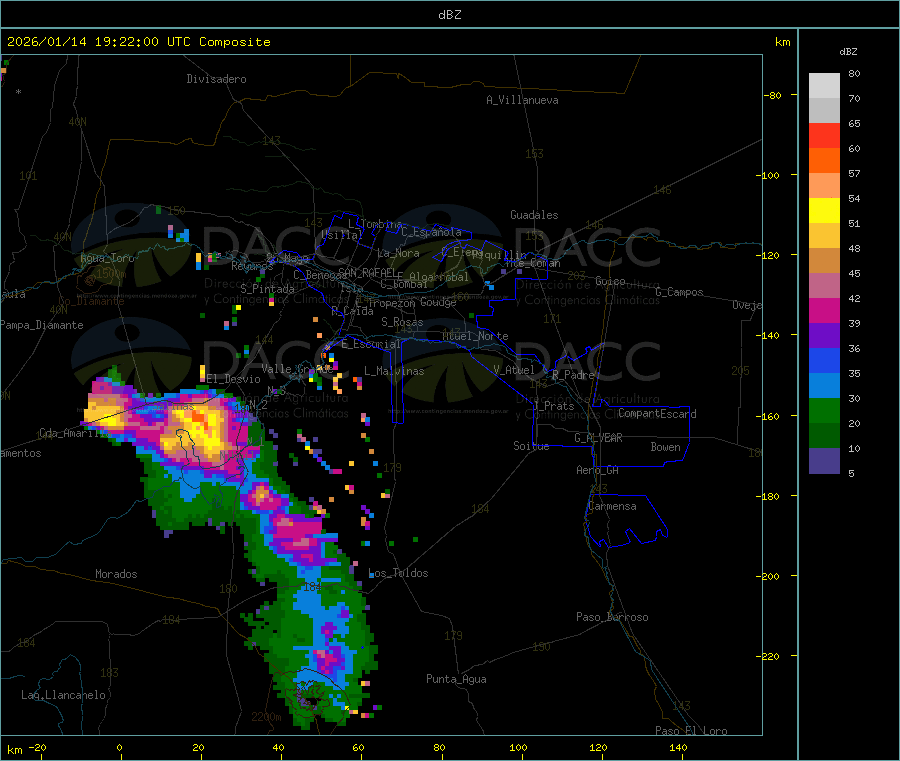900x761 pixels.
Task: Click the legend value 80
Action: click(x=854, y=73)
